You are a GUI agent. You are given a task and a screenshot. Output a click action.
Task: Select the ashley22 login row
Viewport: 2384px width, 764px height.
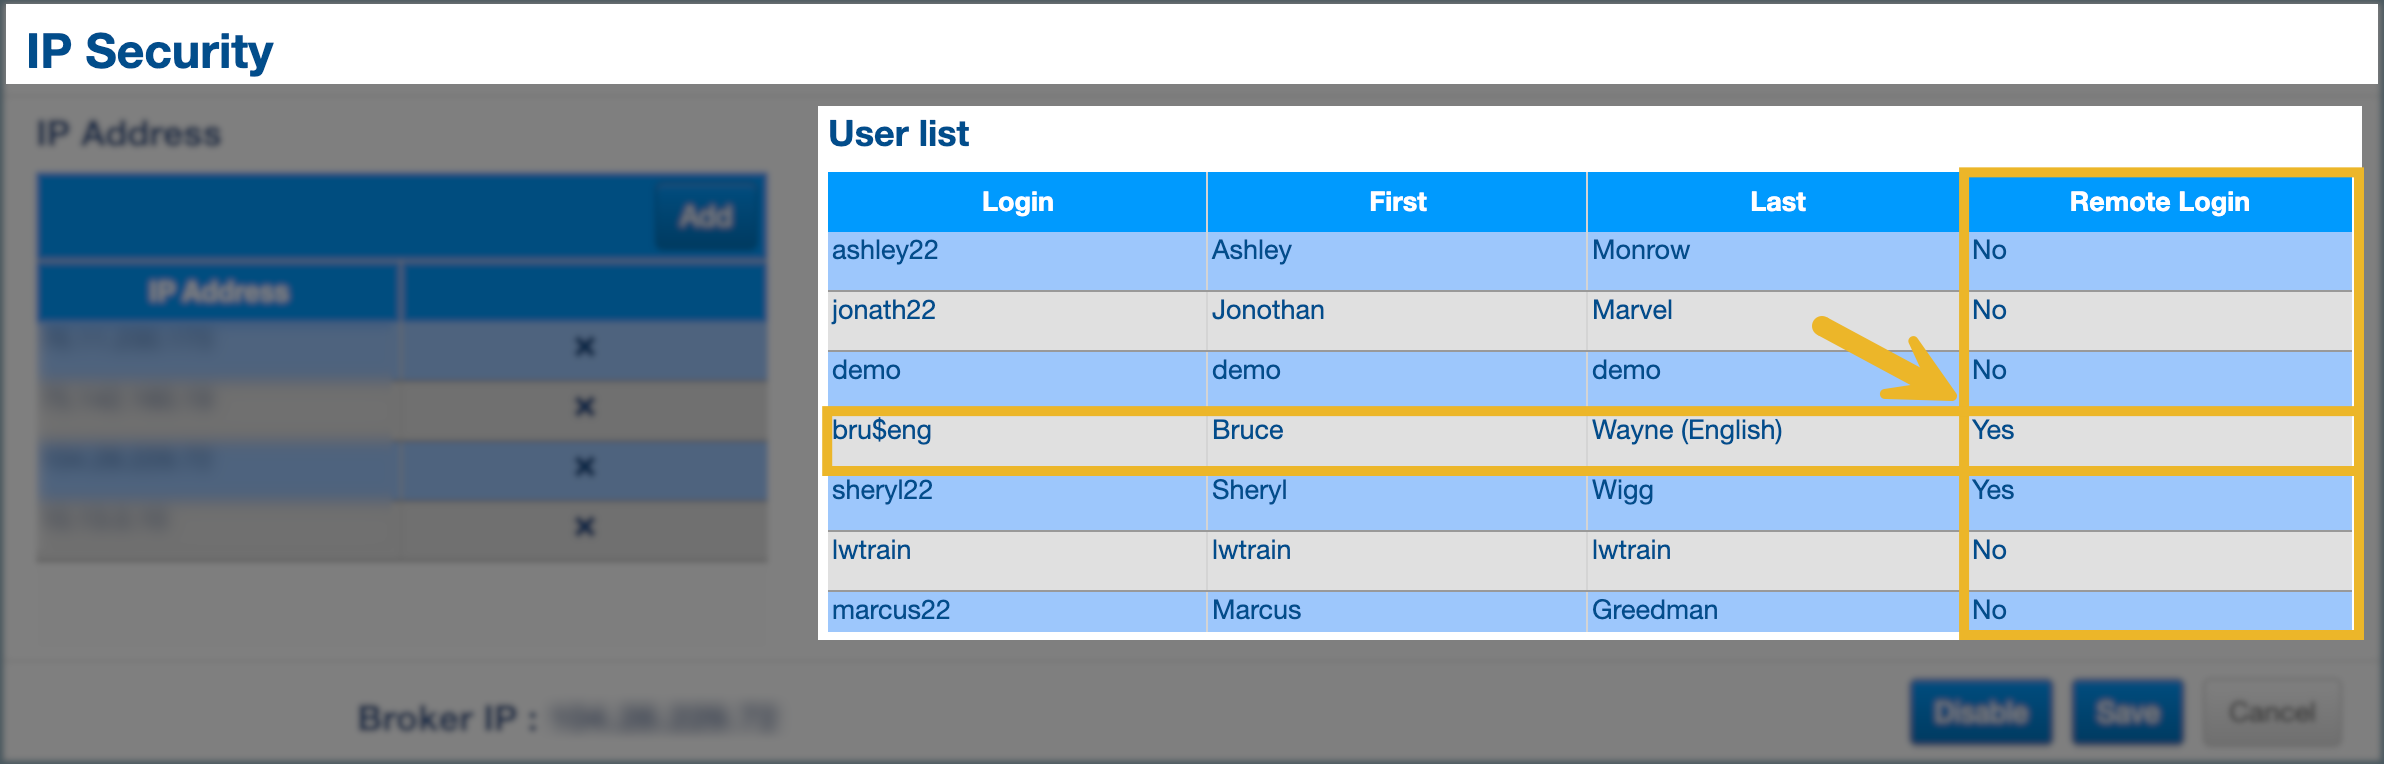pyautogui.click(x=885, y=250)
